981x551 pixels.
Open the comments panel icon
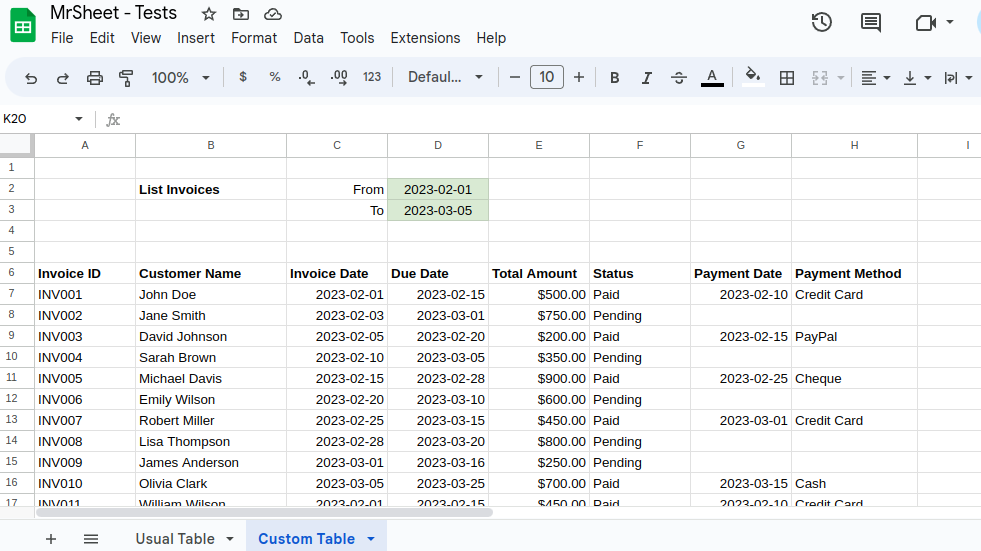point(870,23)
